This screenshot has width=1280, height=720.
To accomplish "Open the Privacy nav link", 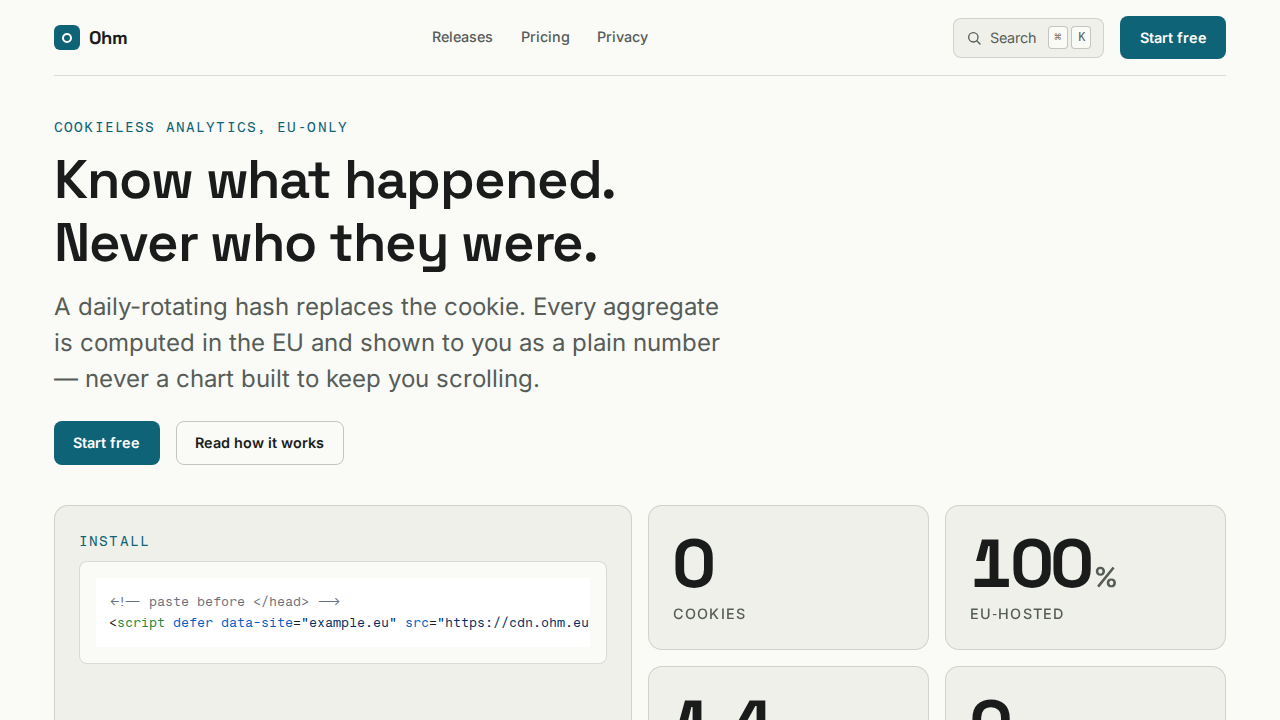I will click(x=622, y=37).
